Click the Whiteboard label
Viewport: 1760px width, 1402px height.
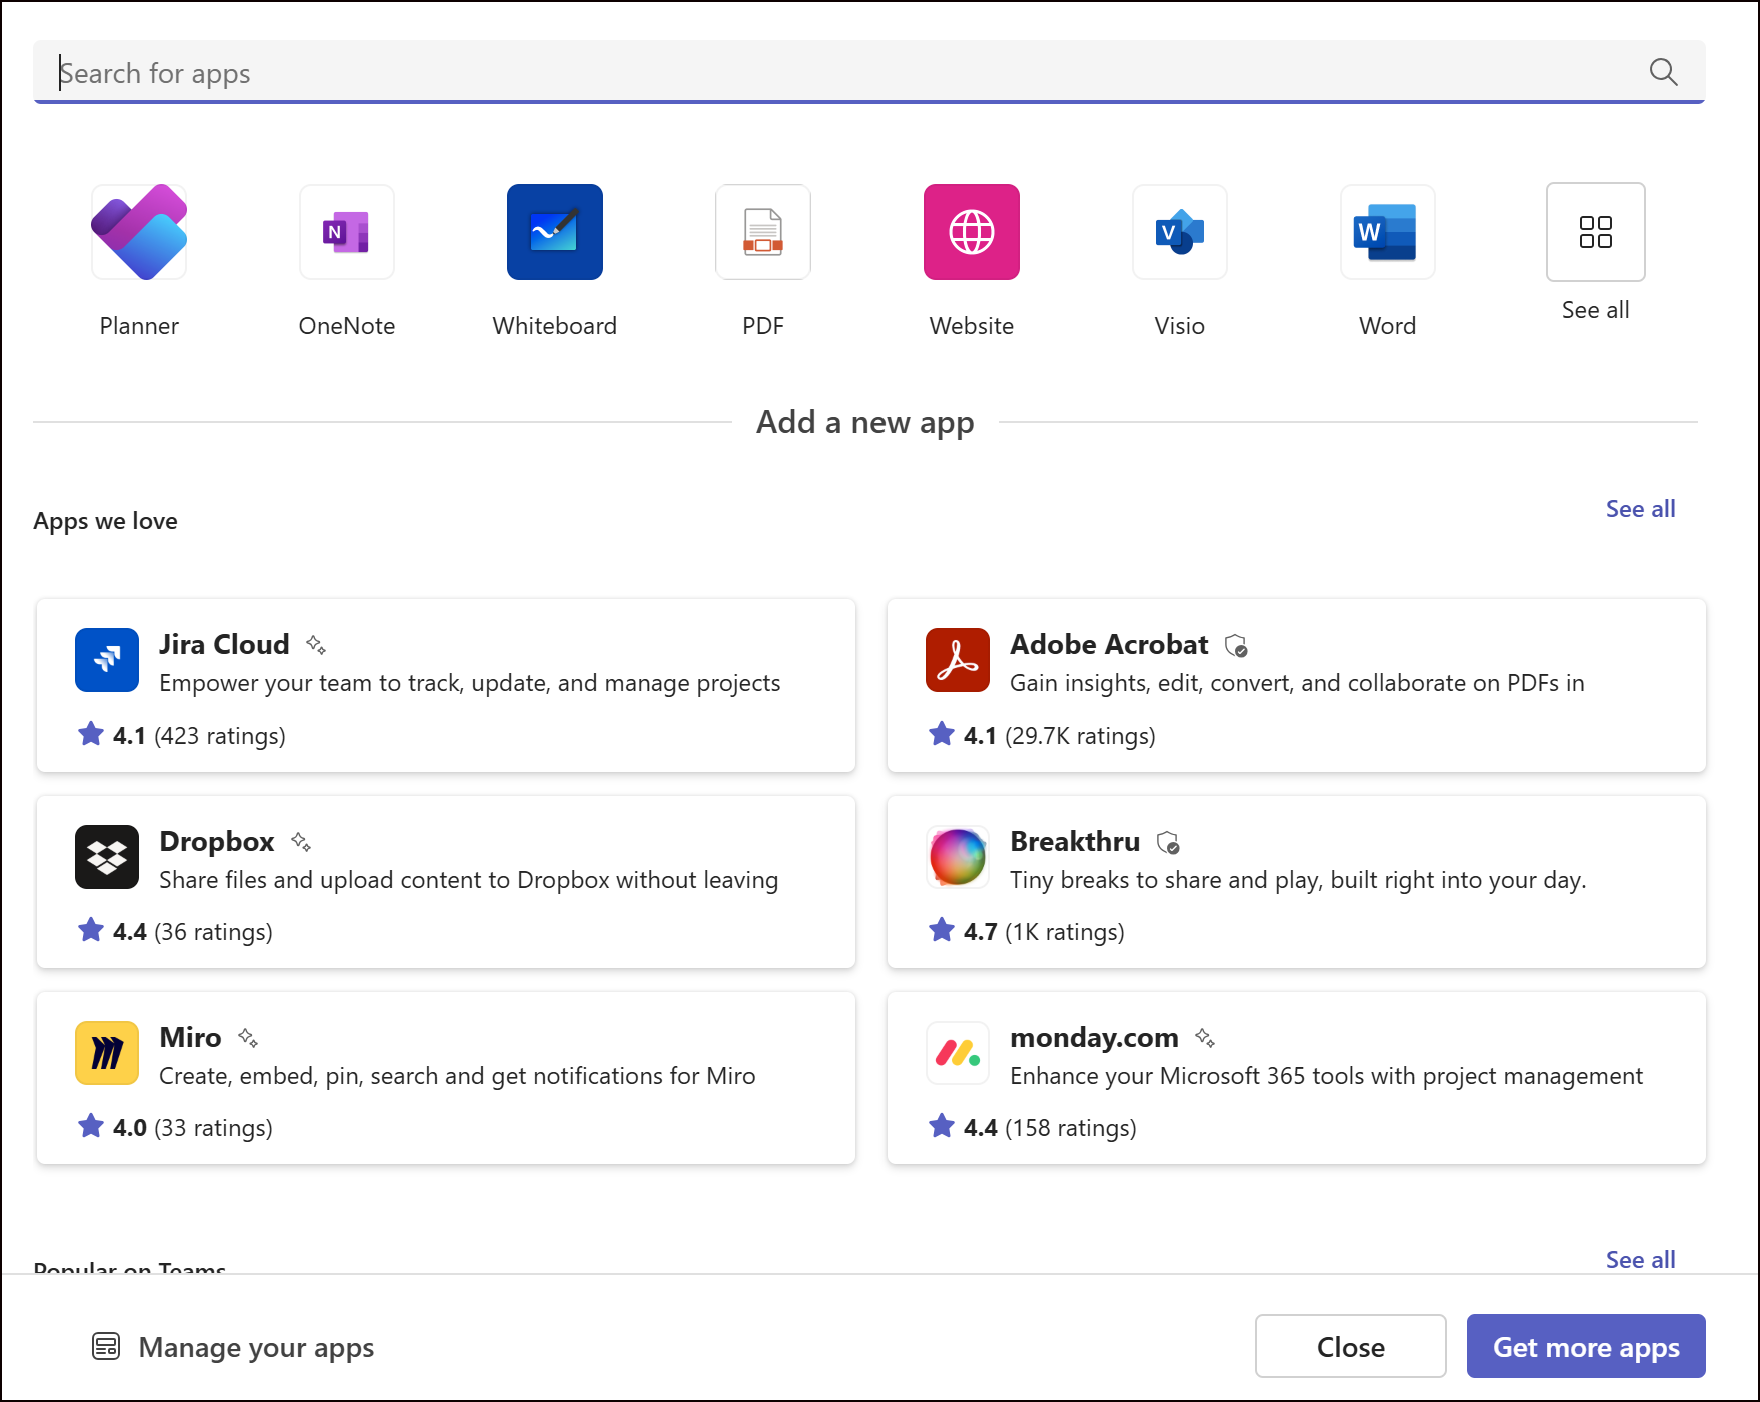coord(555,326)
